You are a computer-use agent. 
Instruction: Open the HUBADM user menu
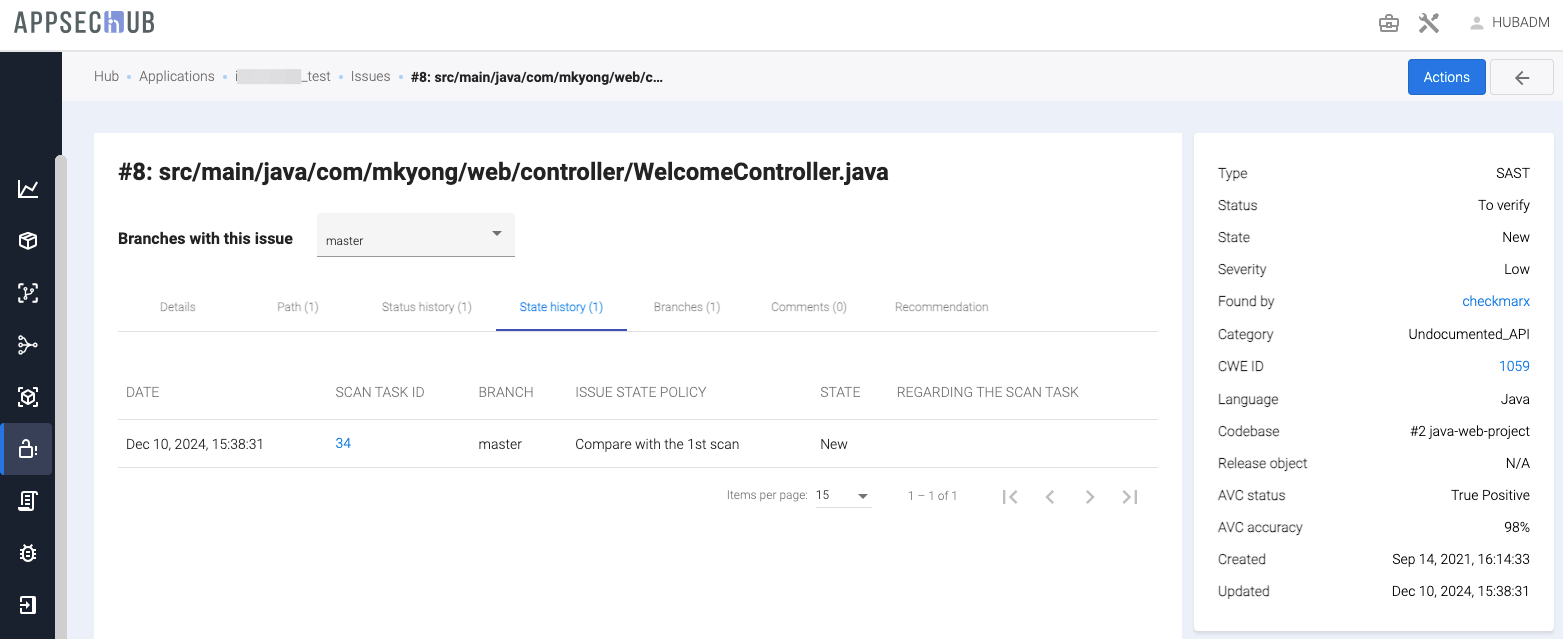pos(1509,24)
